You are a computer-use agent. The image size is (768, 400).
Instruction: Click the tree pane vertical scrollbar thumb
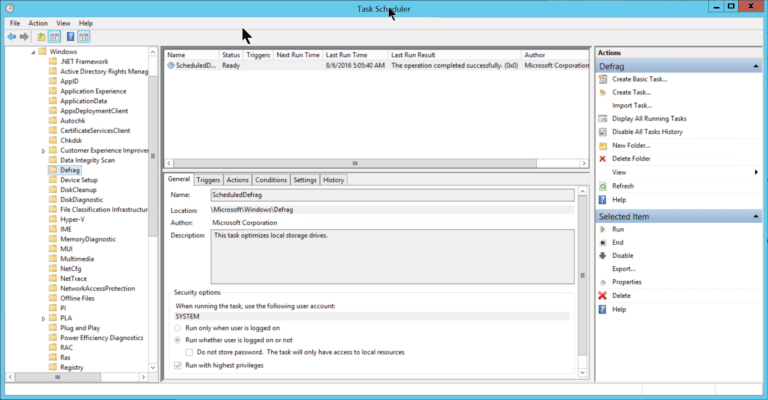[x=153, y=156]
